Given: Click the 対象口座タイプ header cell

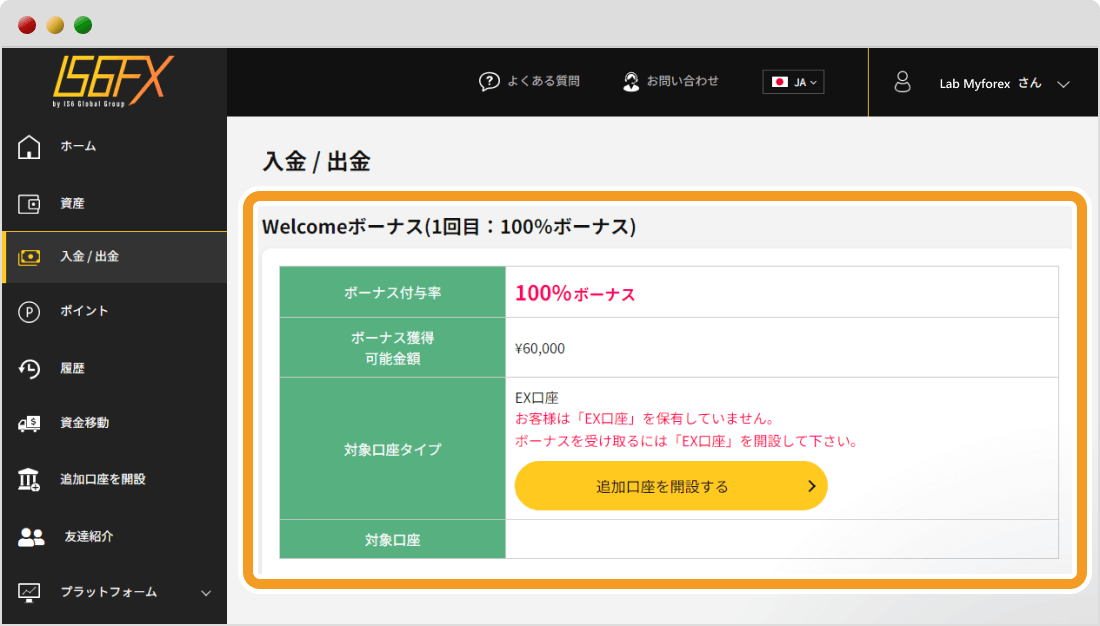Looking at the screenshot, I should tap(392, 448).
